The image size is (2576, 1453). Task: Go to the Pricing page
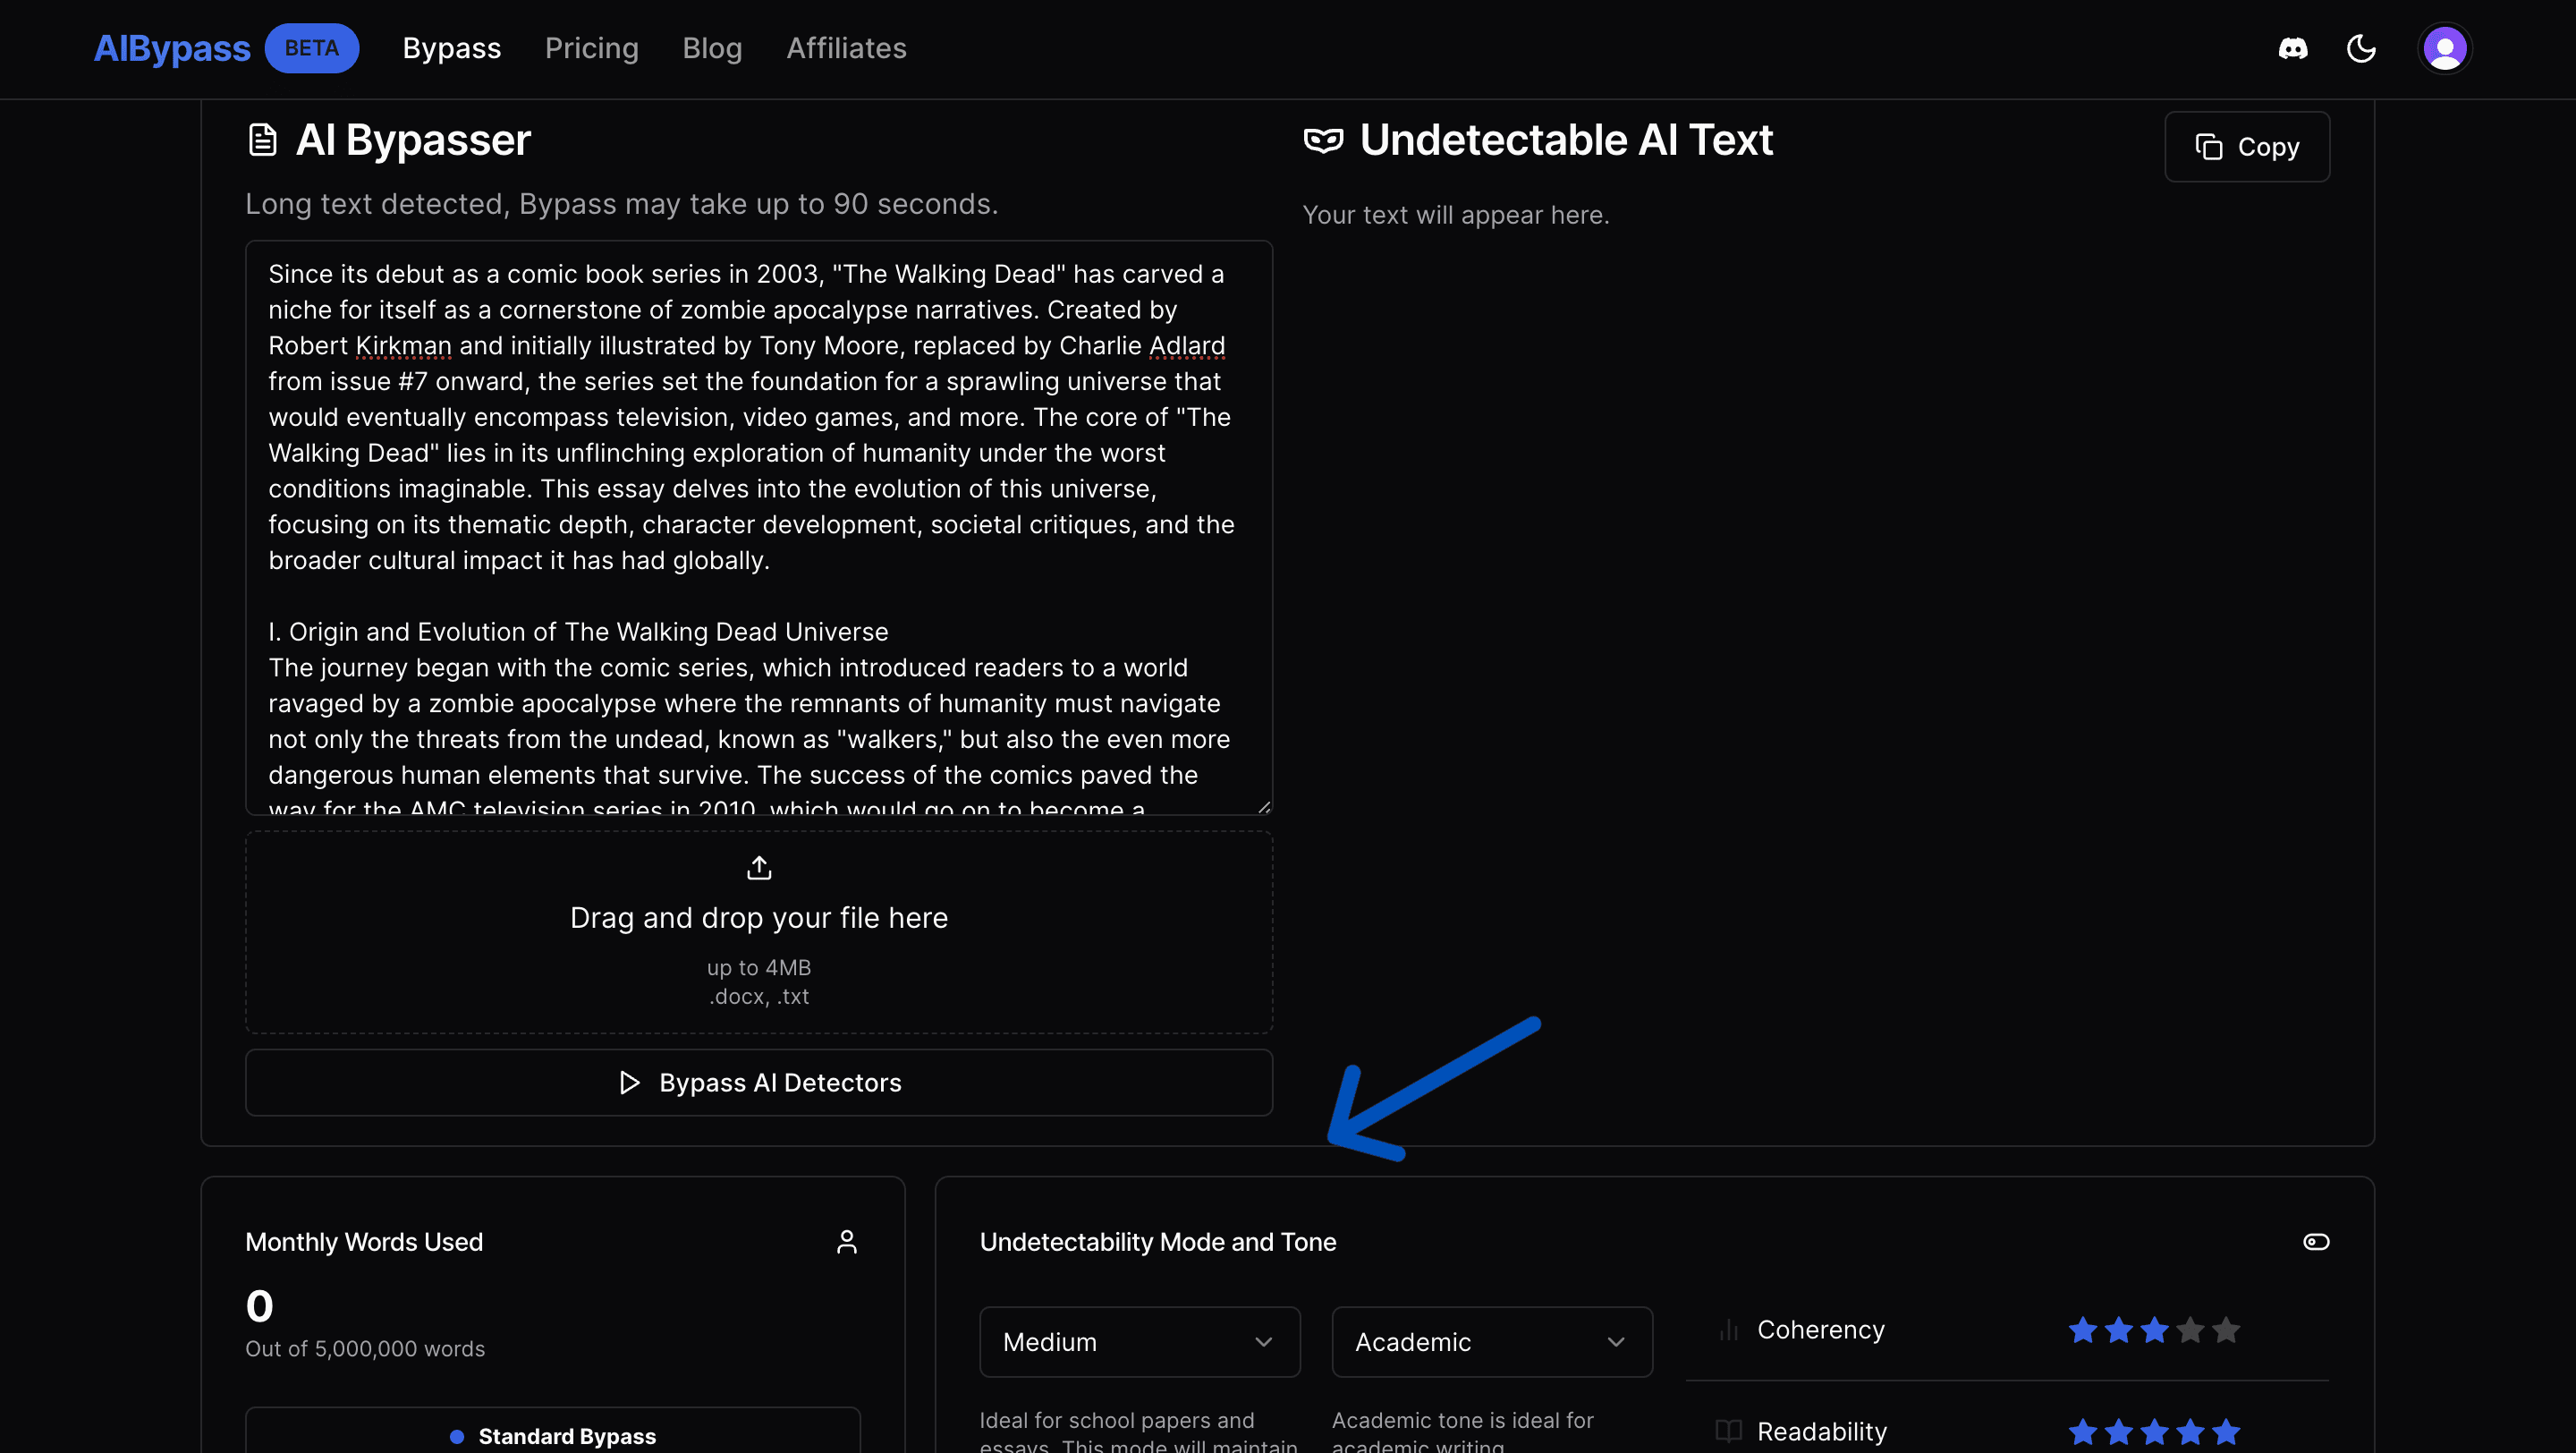[x=591, y=48]
